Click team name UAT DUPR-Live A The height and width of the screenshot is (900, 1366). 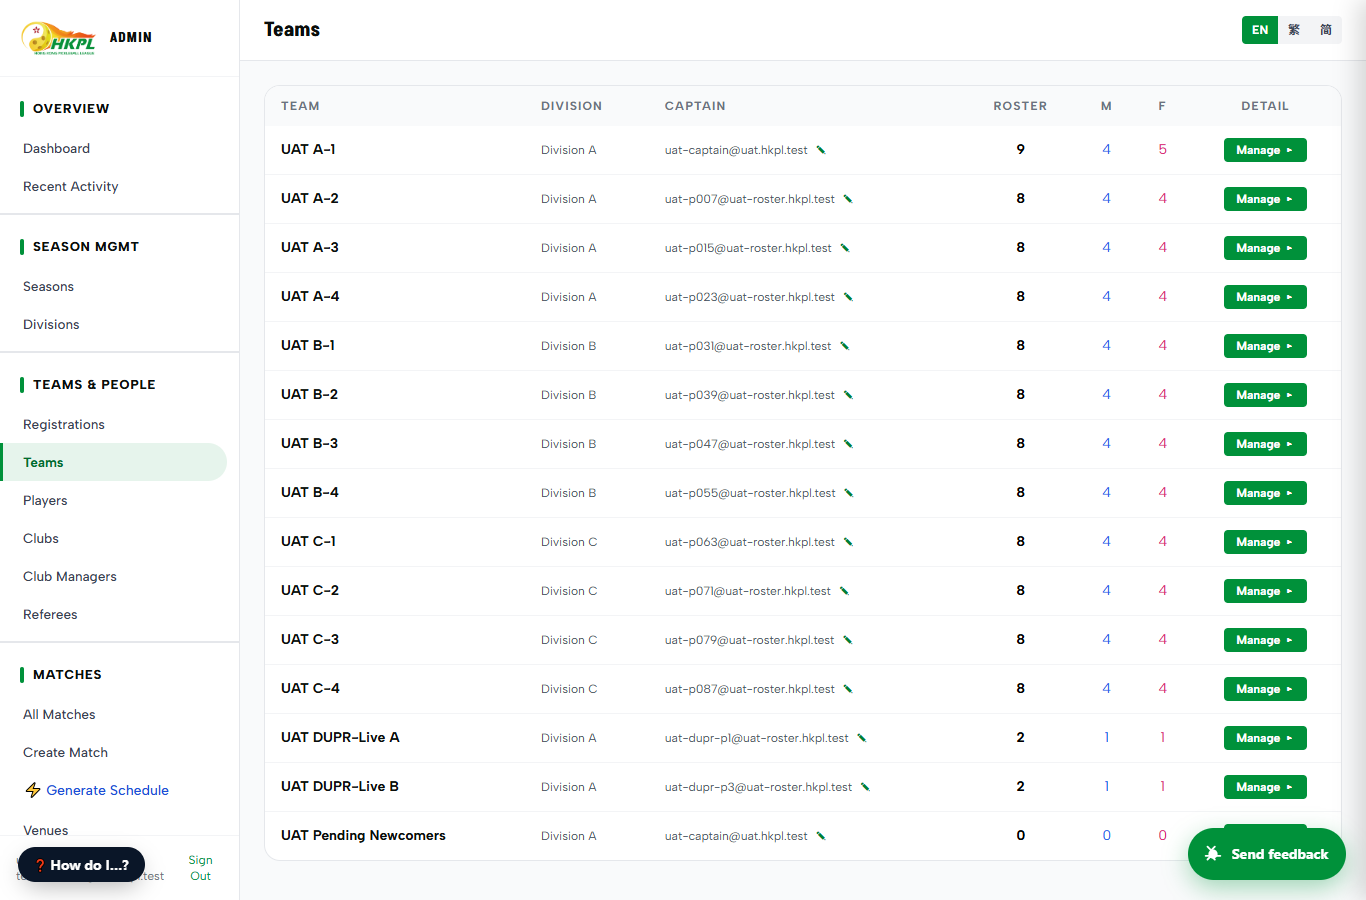(340, 737)
